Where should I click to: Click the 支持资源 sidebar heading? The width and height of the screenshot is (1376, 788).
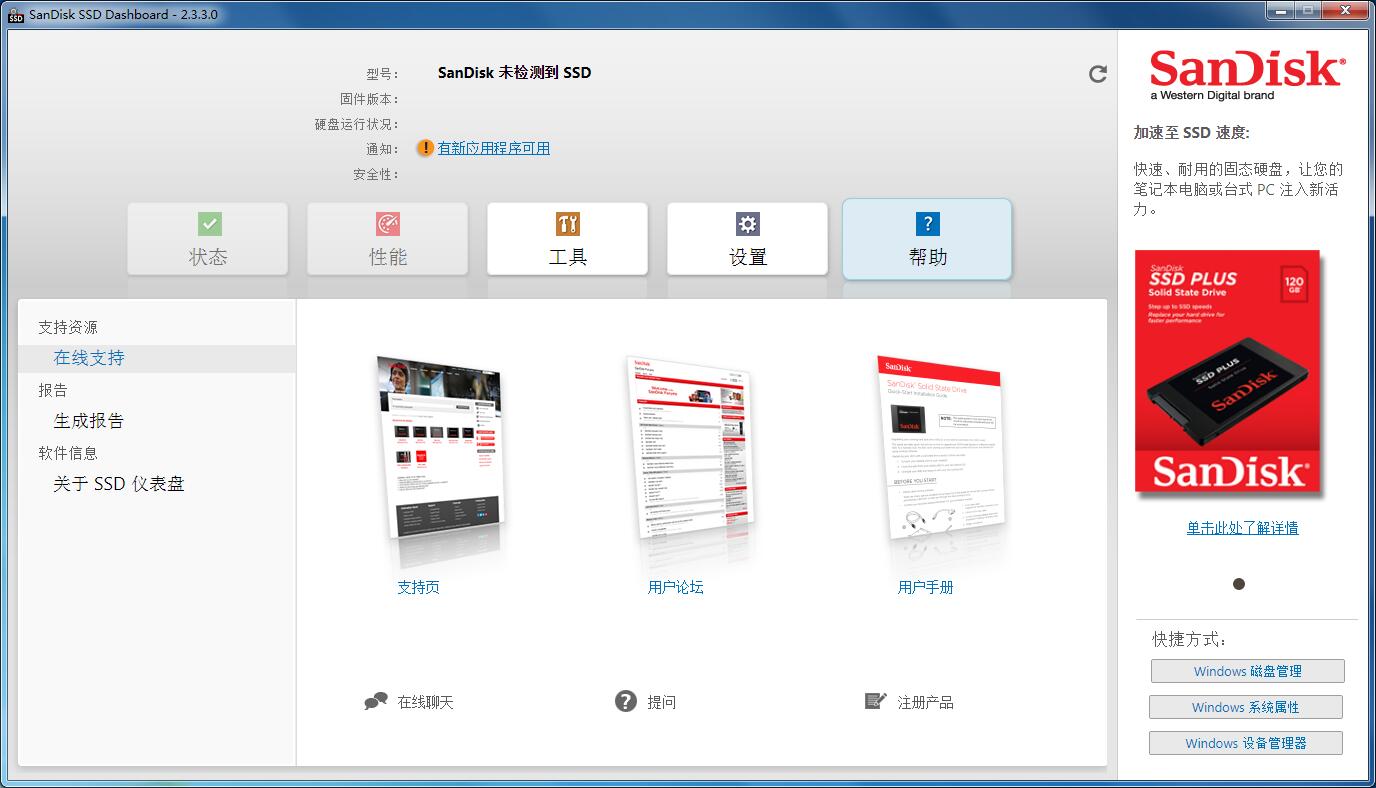[68, 327]
